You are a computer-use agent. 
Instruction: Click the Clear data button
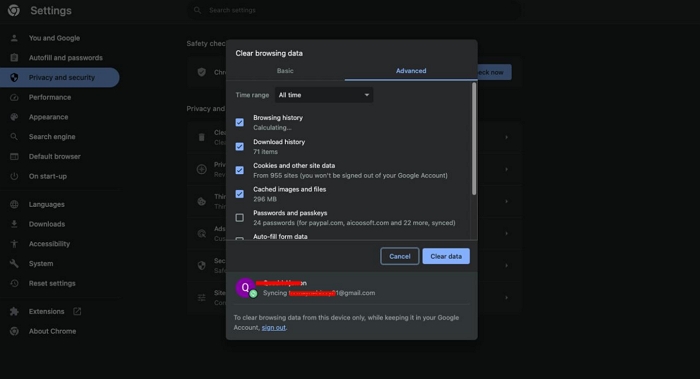446,256
